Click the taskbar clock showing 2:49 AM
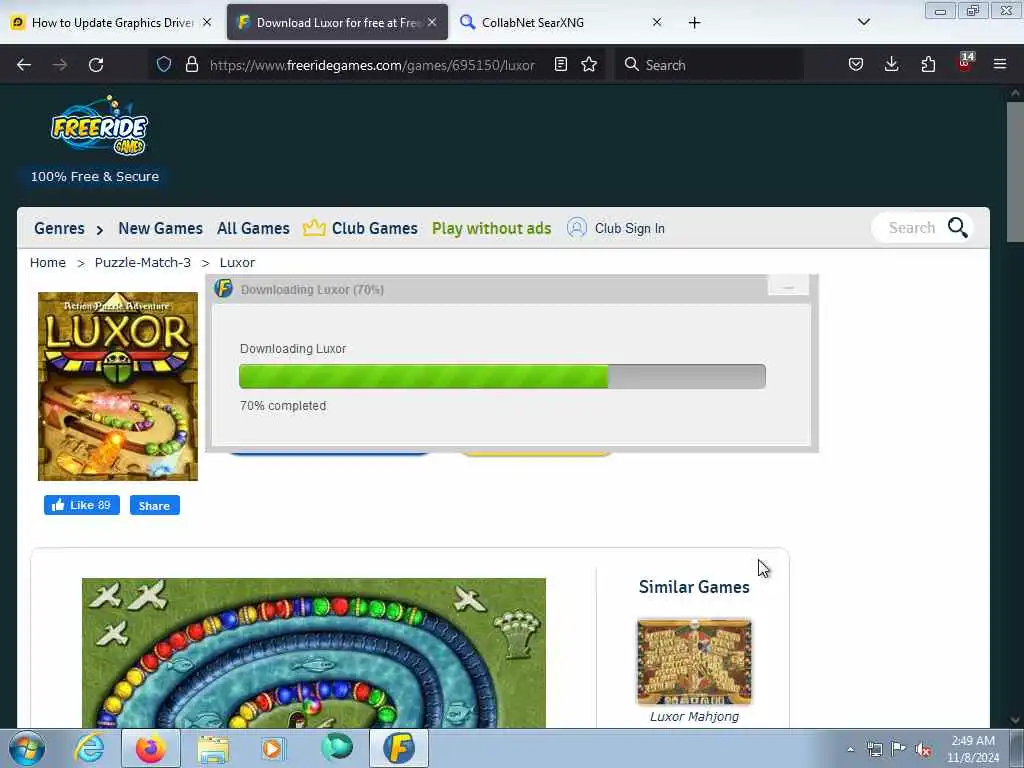Screen dimensions: 1024x768 [x=973, y=749]
